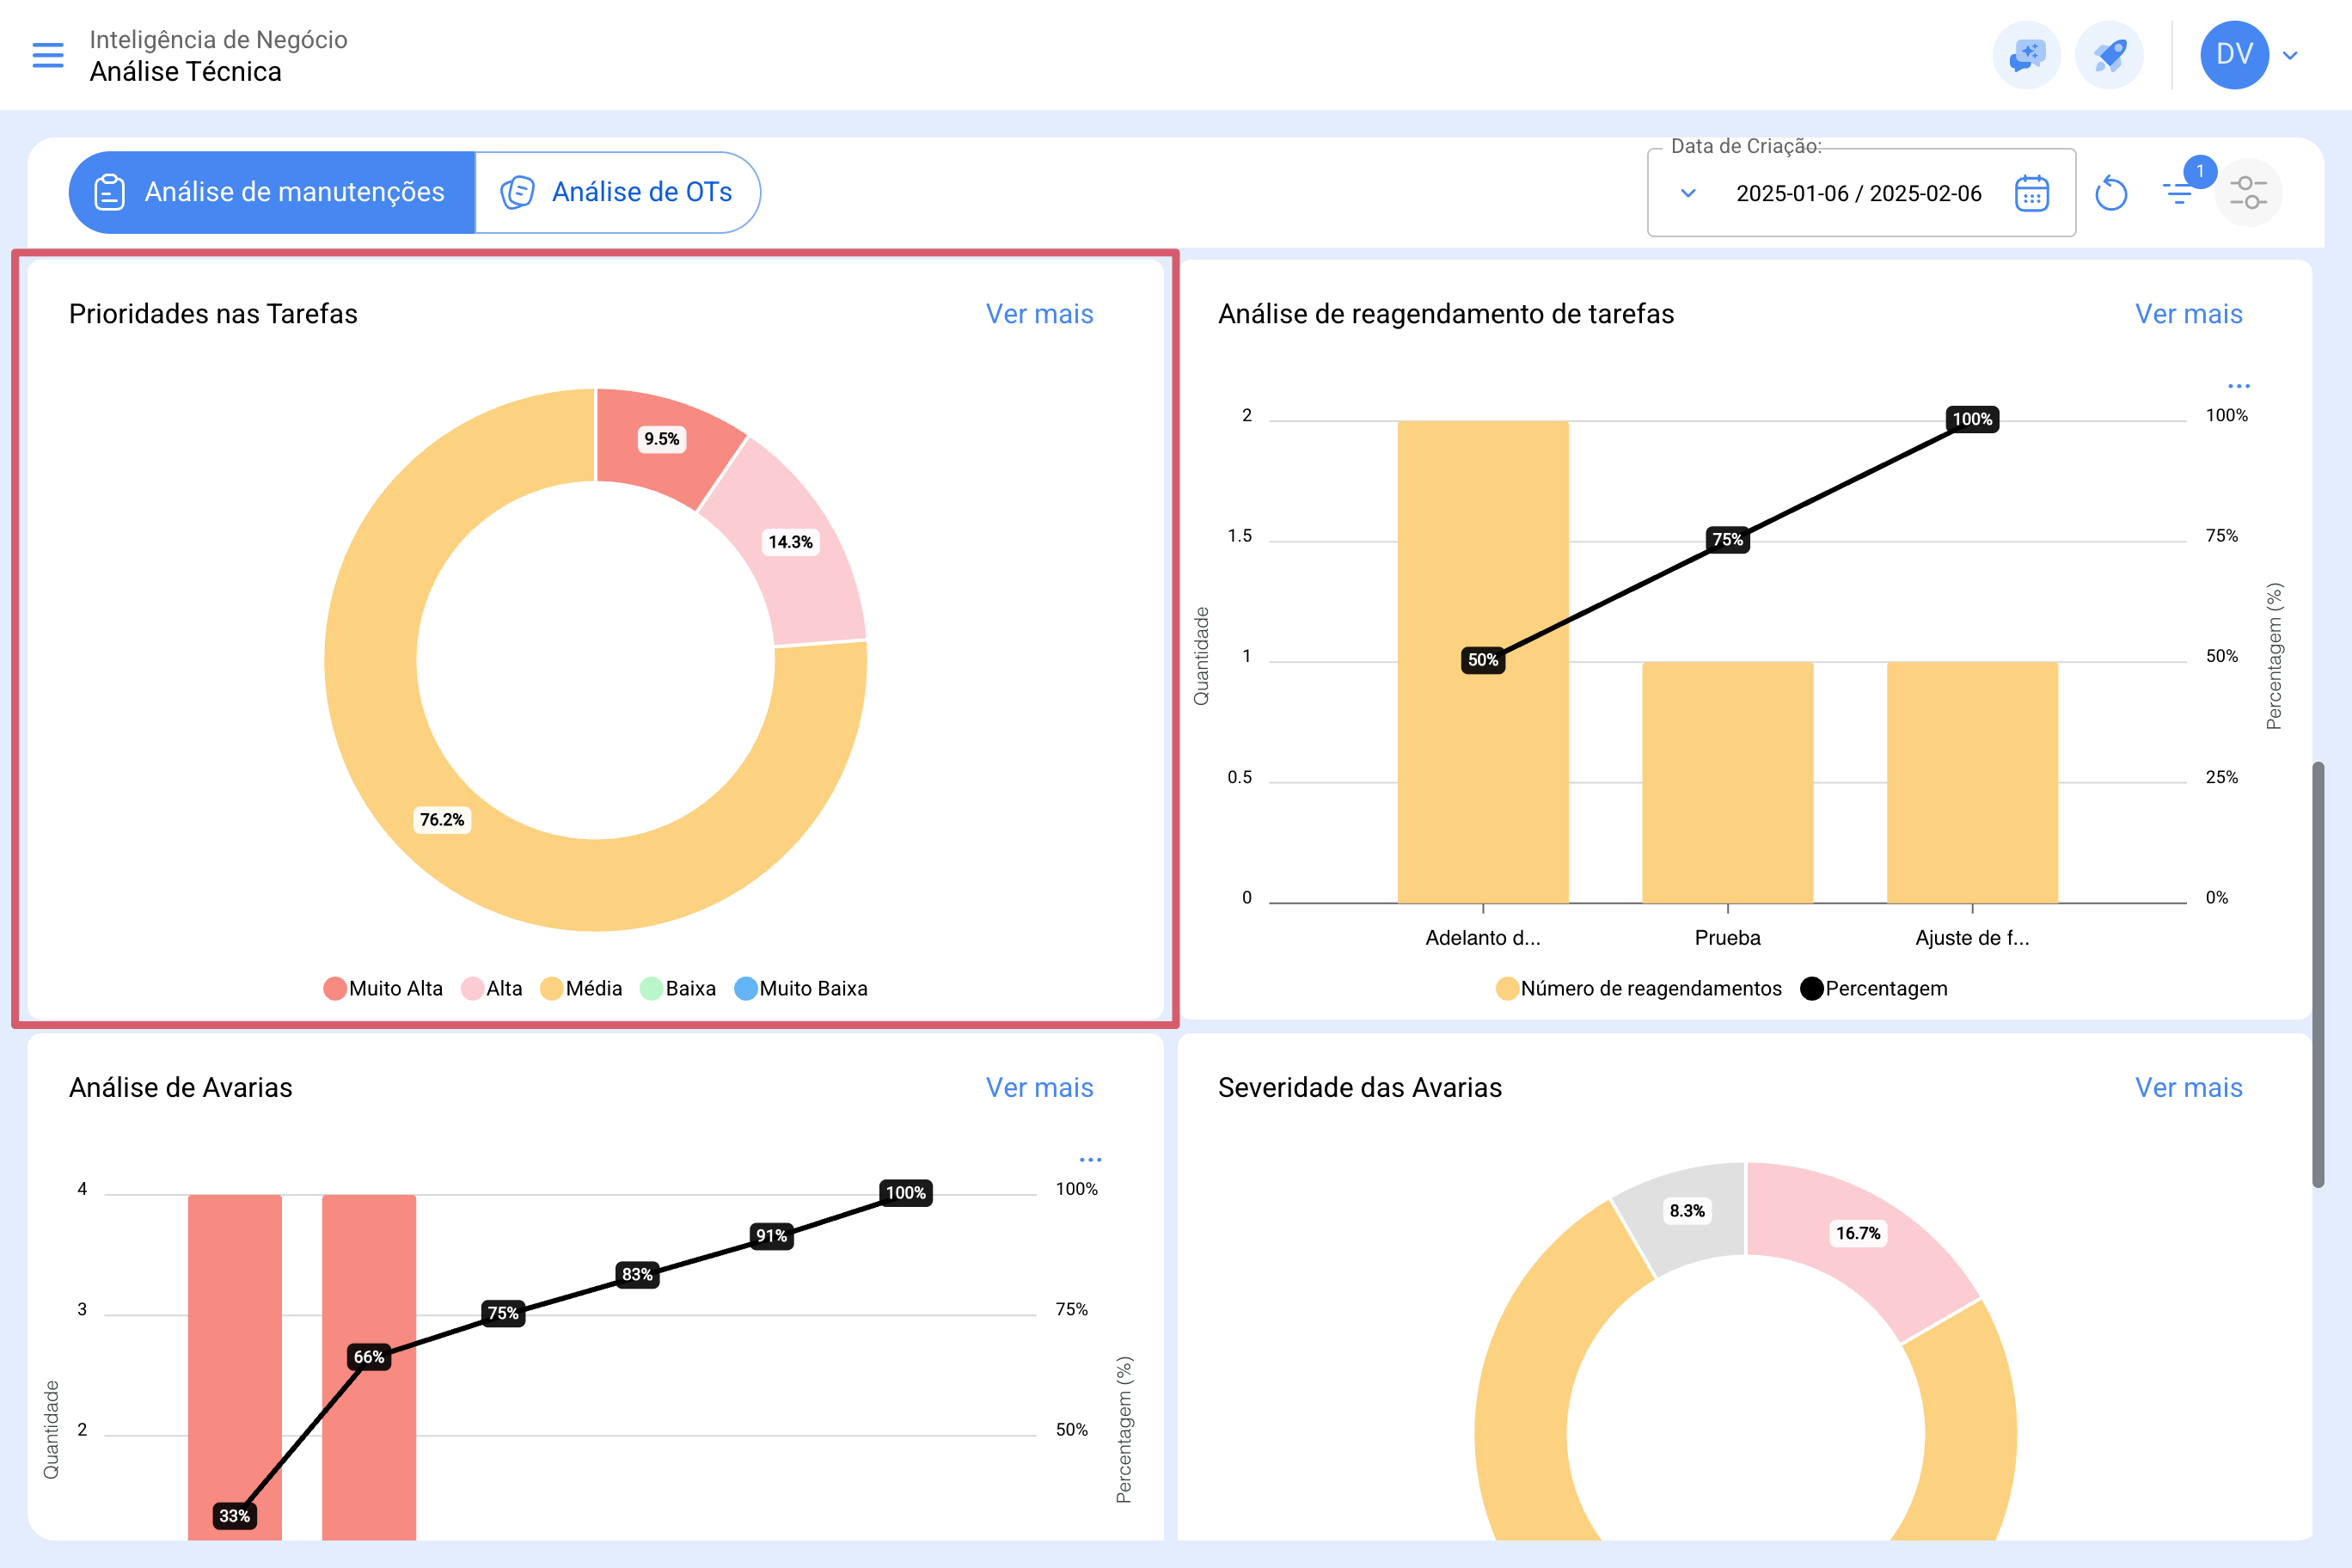Open the sliders settings icon
The image size is (2352, 1568).
pos(2248,192)
